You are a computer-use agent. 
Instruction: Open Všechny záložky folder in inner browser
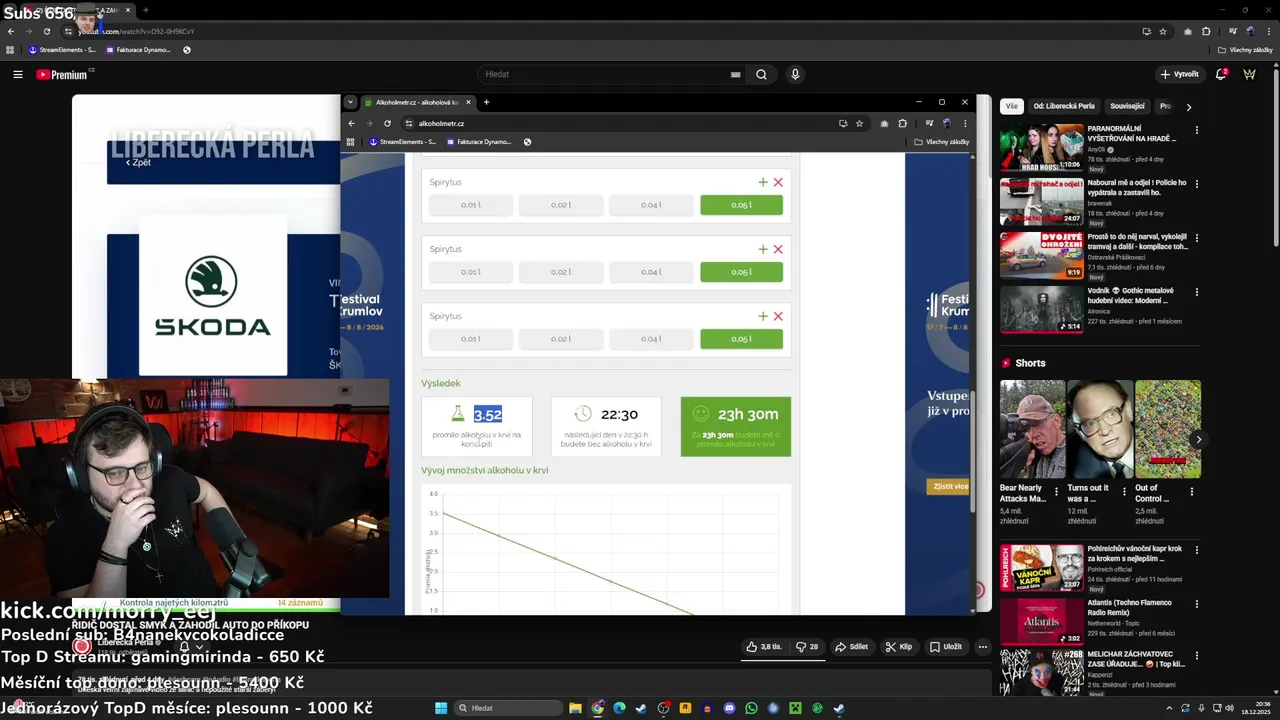(x=942, y=142)
